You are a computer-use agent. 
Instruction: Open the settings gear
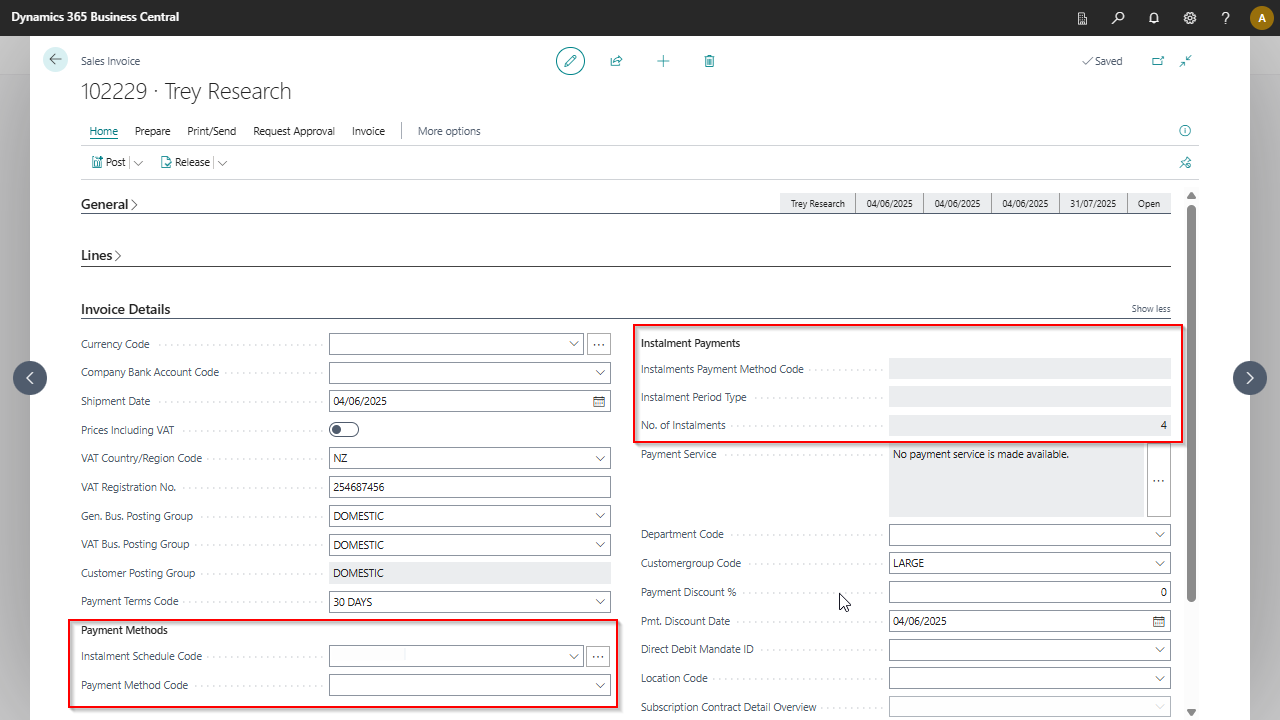1190,18
